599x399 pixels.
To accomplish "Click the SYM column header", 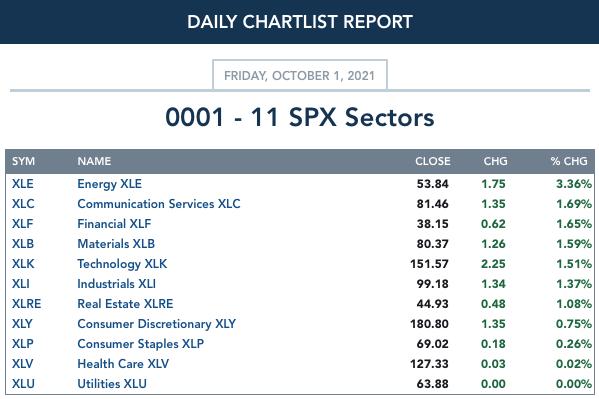I will [23, 161].
